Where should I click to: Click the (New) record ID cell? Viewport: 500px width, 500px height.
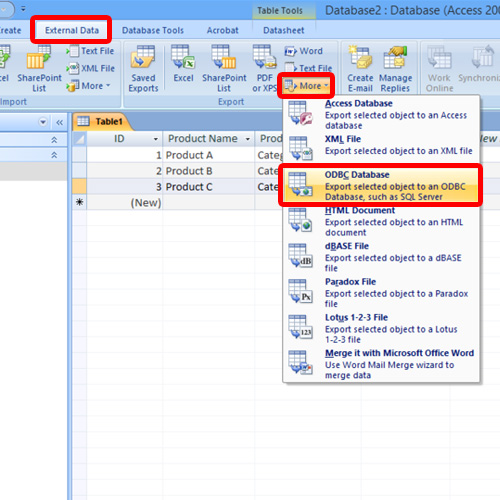tap(125, 203)
